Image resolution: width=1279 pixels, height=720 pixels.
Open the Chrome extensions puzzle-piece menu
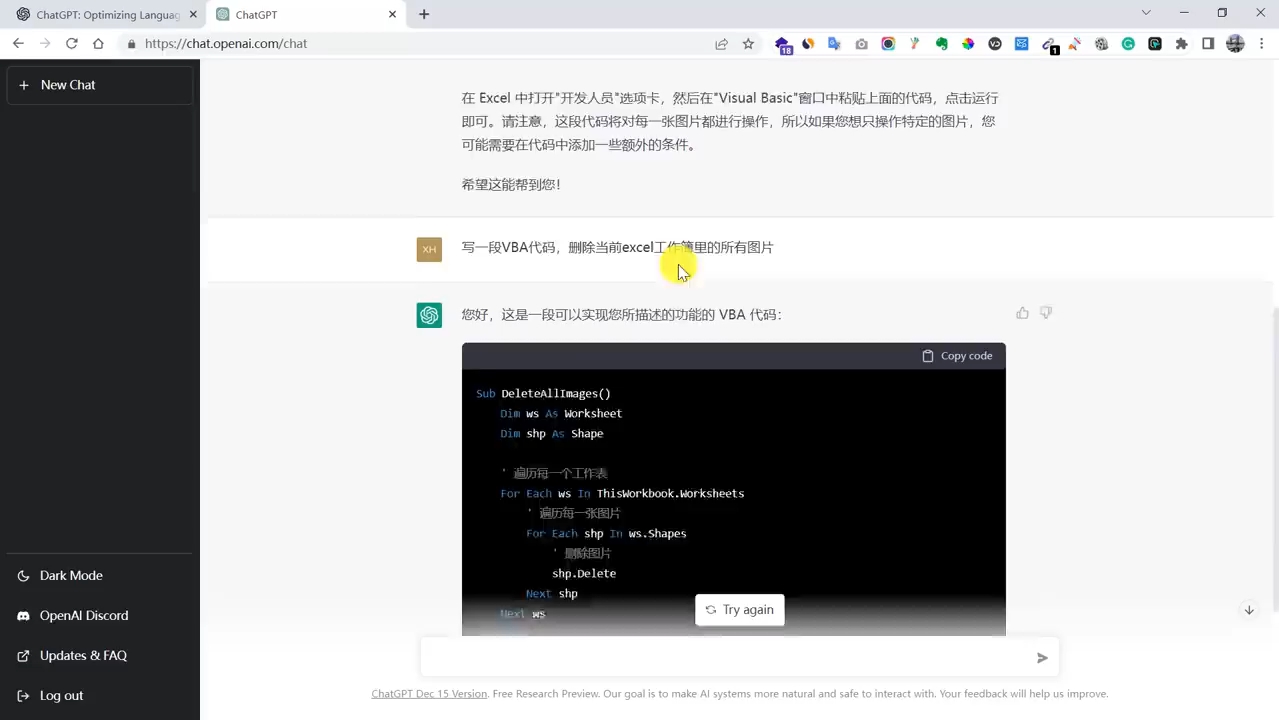tap(1181, 43)
